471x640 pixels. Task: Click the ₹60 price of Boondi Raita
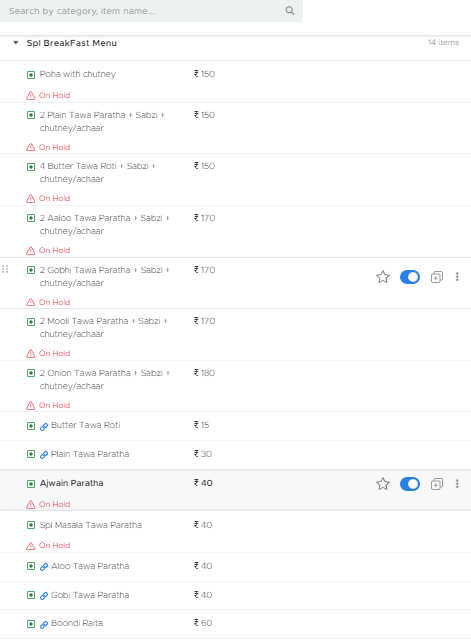(203, 623)
